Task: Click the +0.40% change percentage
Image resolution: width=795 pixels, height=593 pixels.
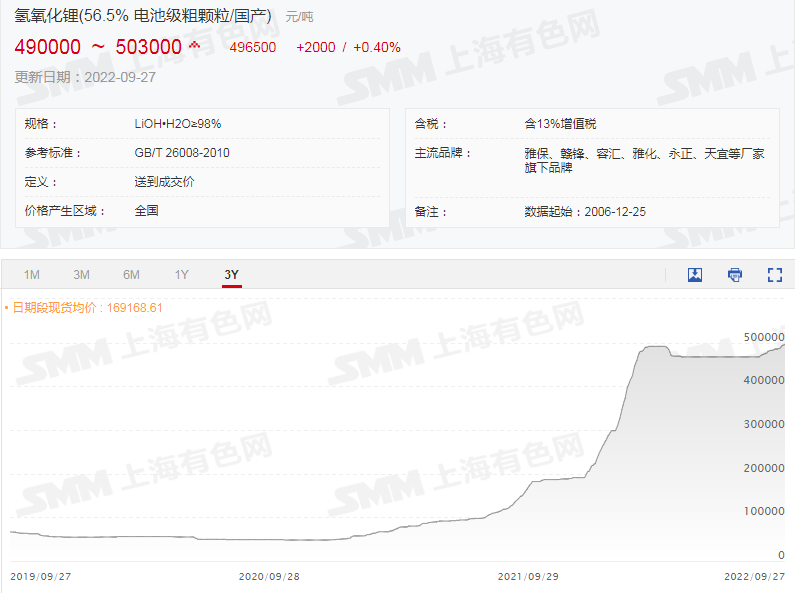Action: tap(377, 47)
